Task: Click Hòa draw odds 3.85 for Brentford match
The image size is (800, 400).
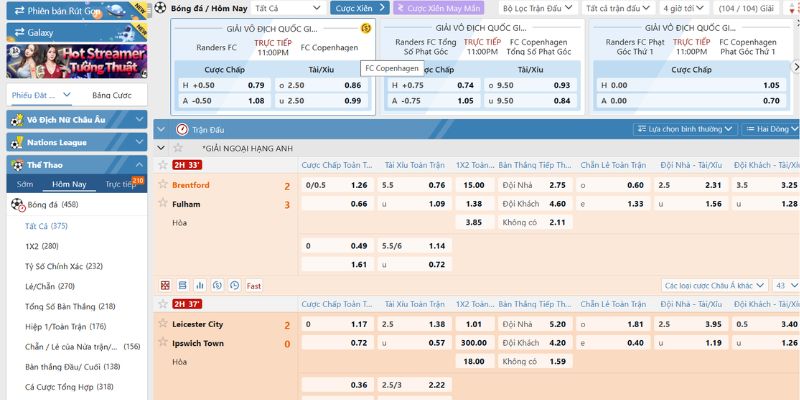Action: point(475,222)
